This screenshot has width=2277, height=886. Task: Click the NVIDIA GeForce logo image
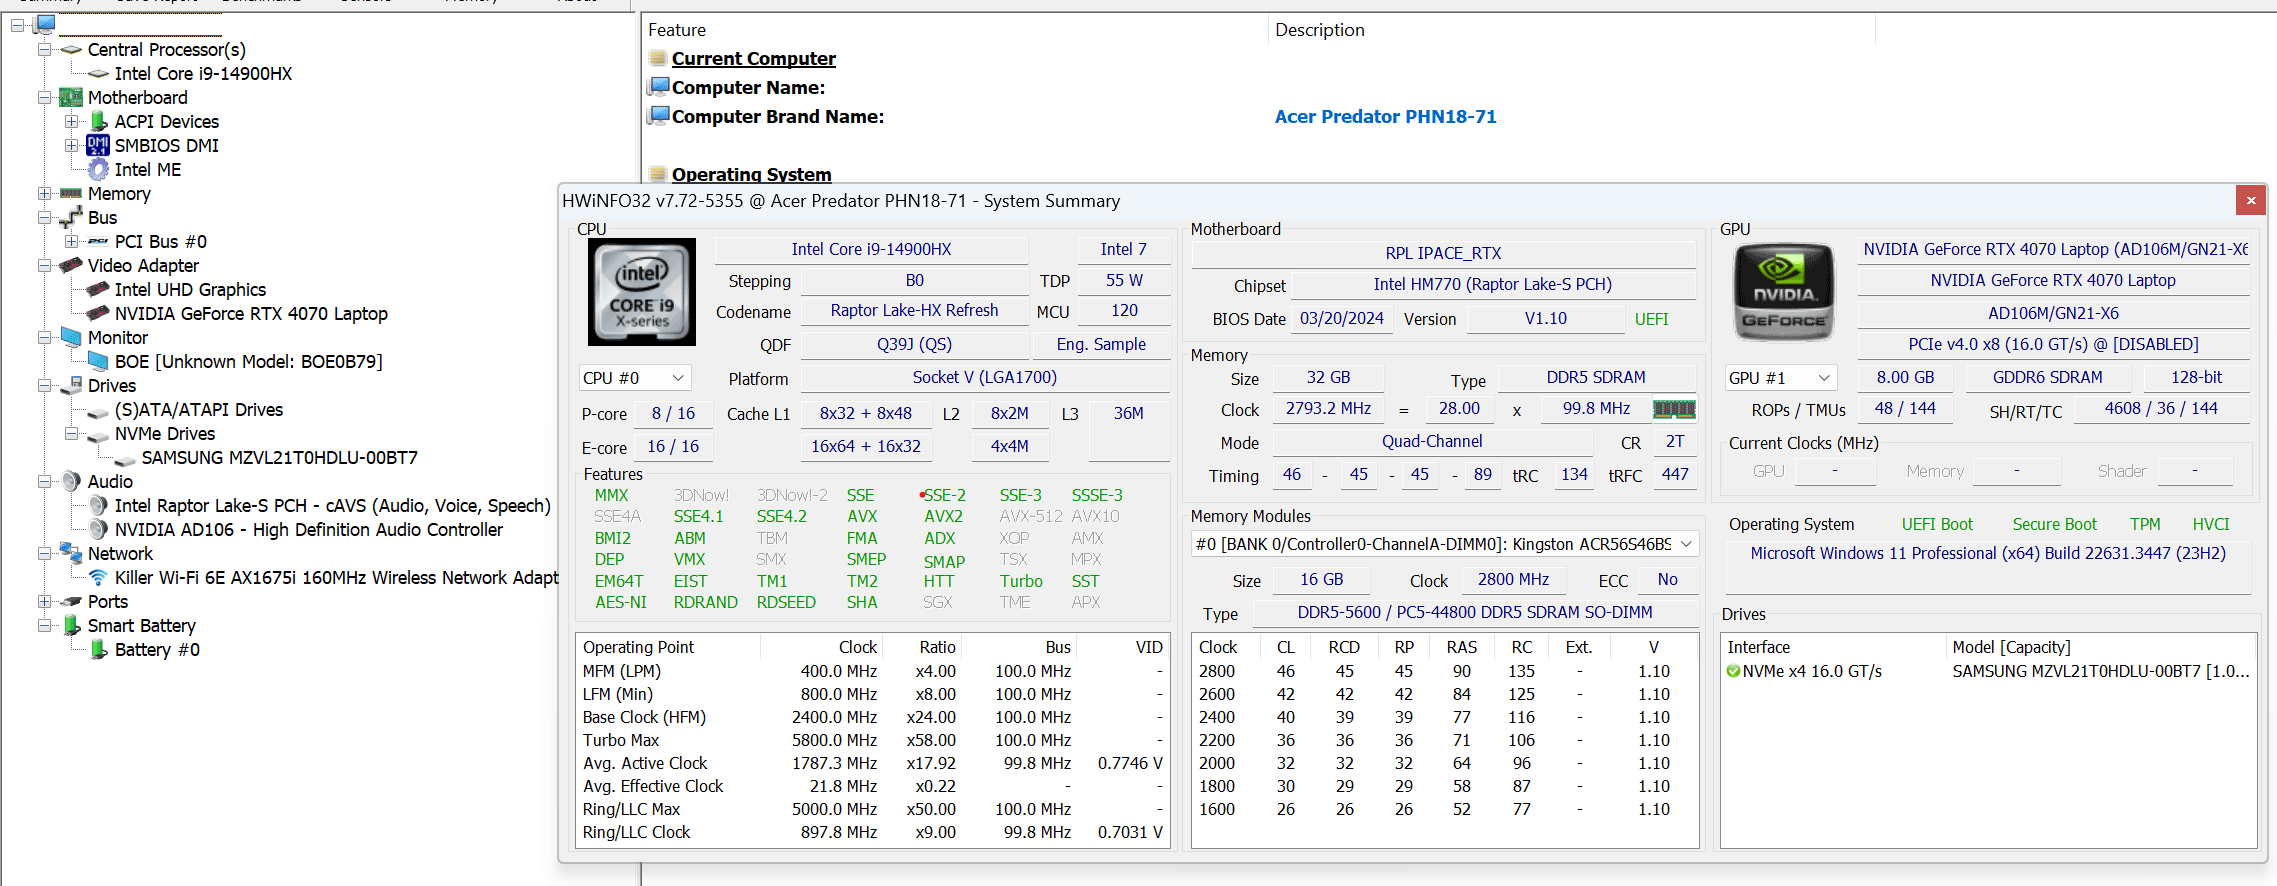tap(1784, 292)
